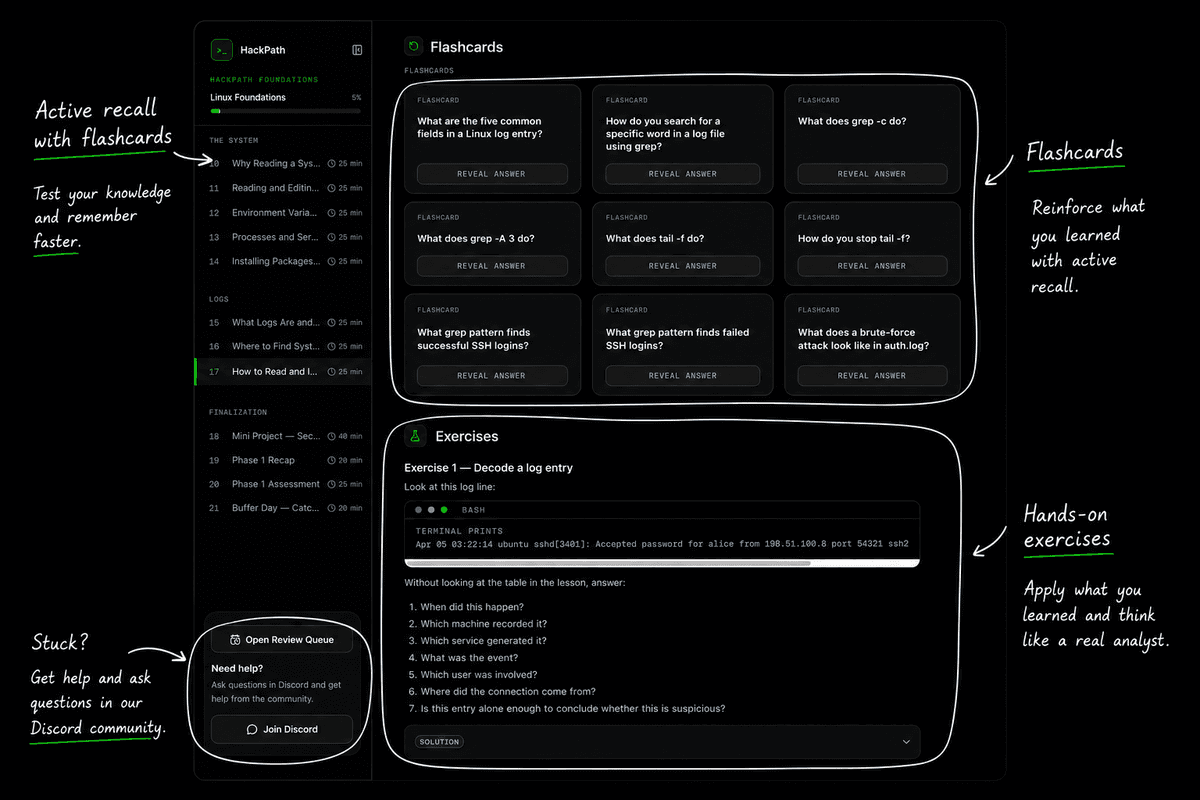Open lesson 10 Why Reading a Sys...
This screenshot has height=800, width=1200.
click(285, 163)
